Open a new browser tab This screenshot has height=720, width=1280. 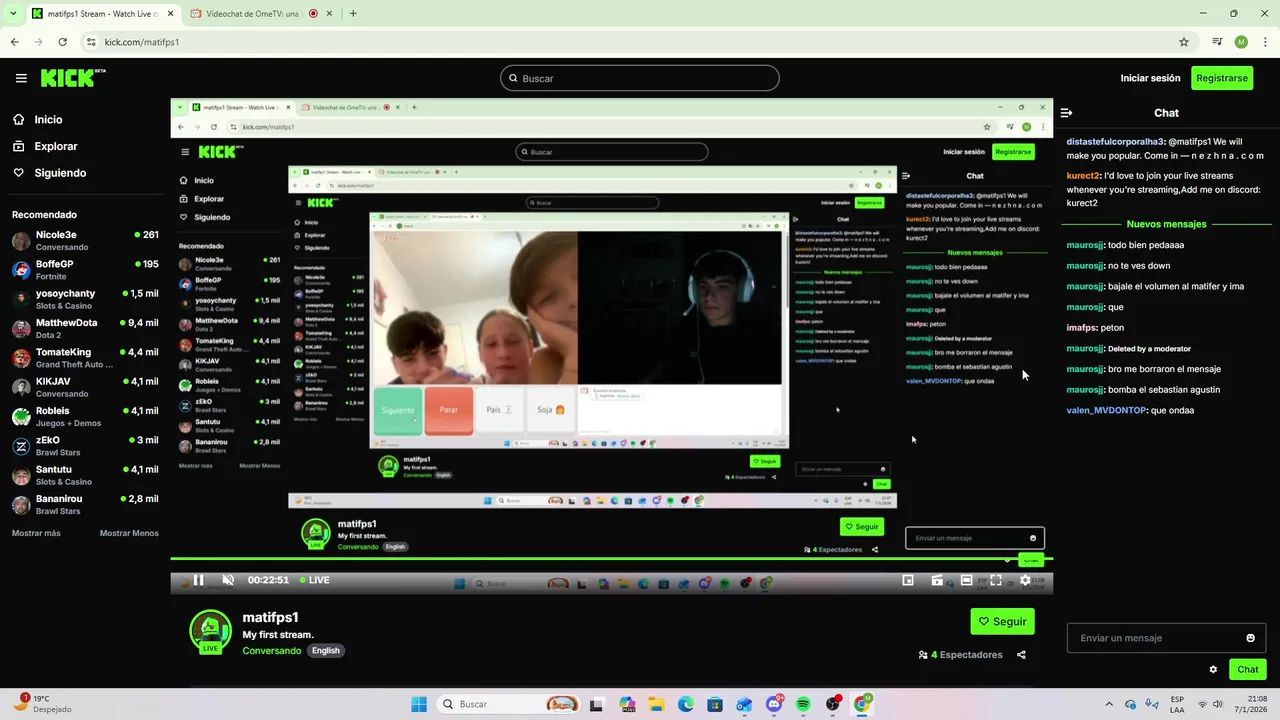(353, 14)
